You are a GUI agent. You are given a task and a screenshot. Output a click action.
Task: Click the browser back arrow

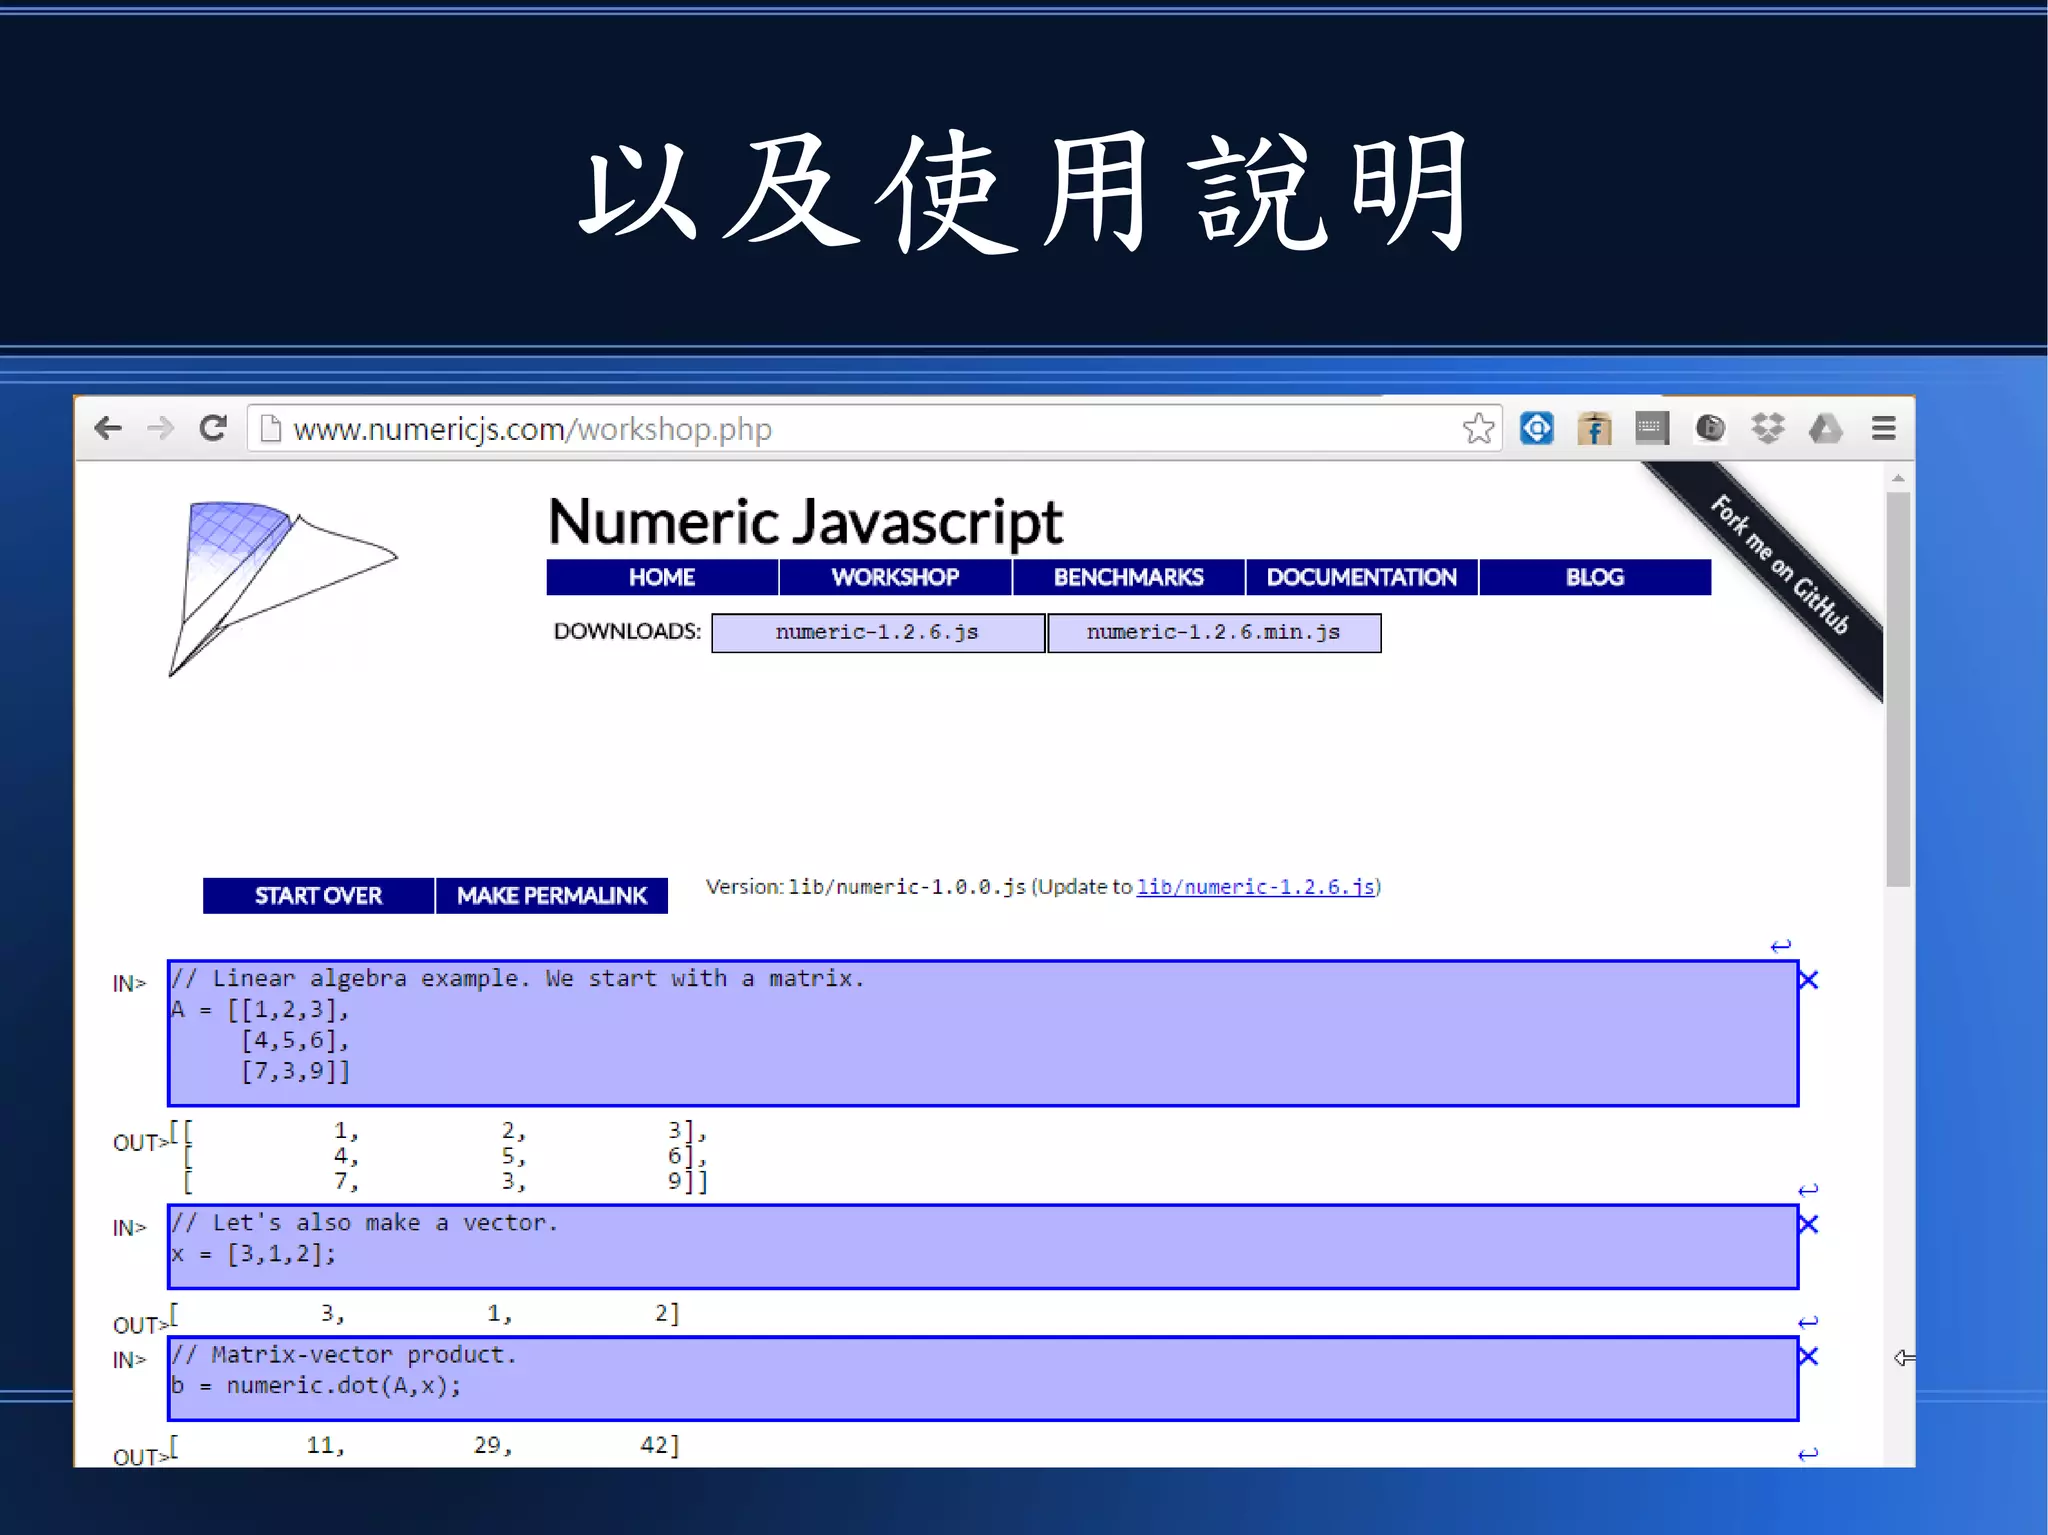click(x=108, y=429)
